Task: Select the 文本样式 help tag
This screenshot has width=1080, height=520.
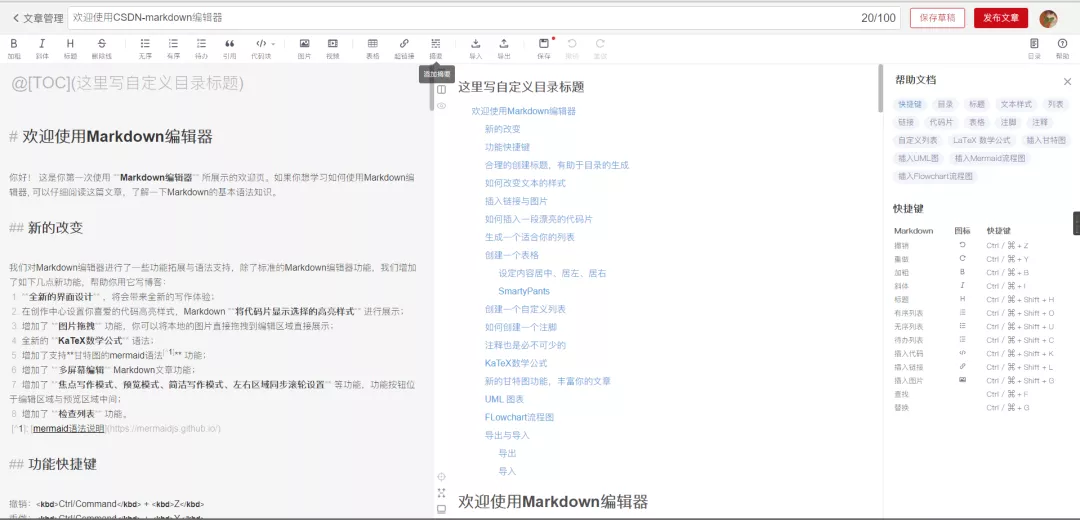Action: tap(1016, 105)
